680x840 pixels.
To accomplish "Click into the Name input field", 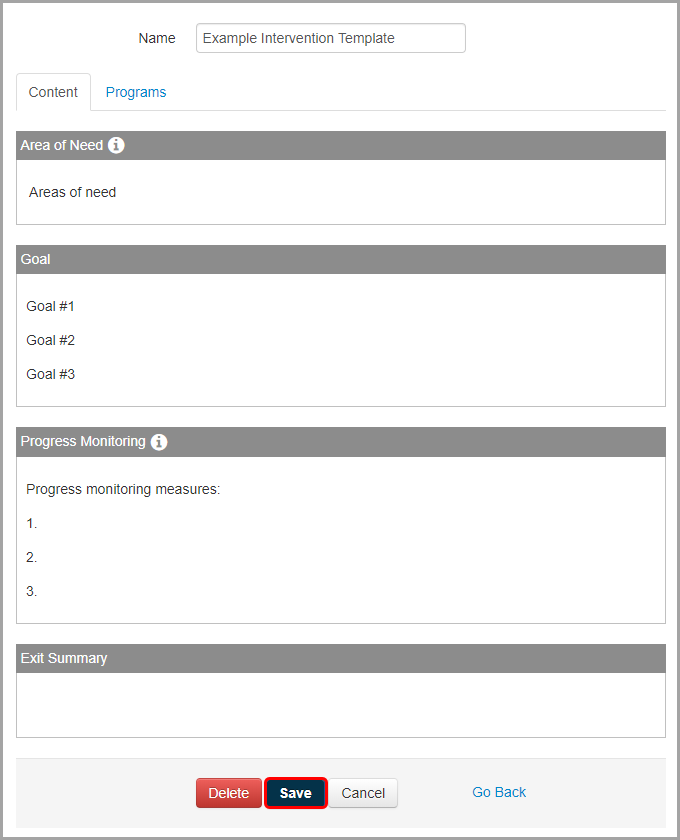I will coord(330,38).
